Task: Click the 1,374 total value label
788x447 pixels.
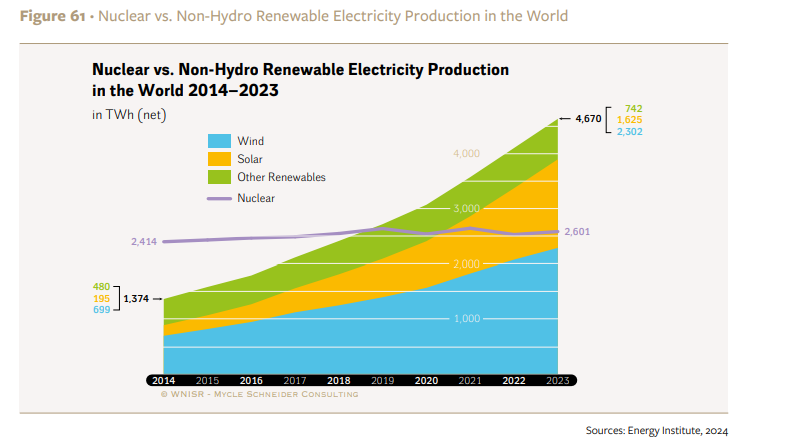Action: click(136, 299)
